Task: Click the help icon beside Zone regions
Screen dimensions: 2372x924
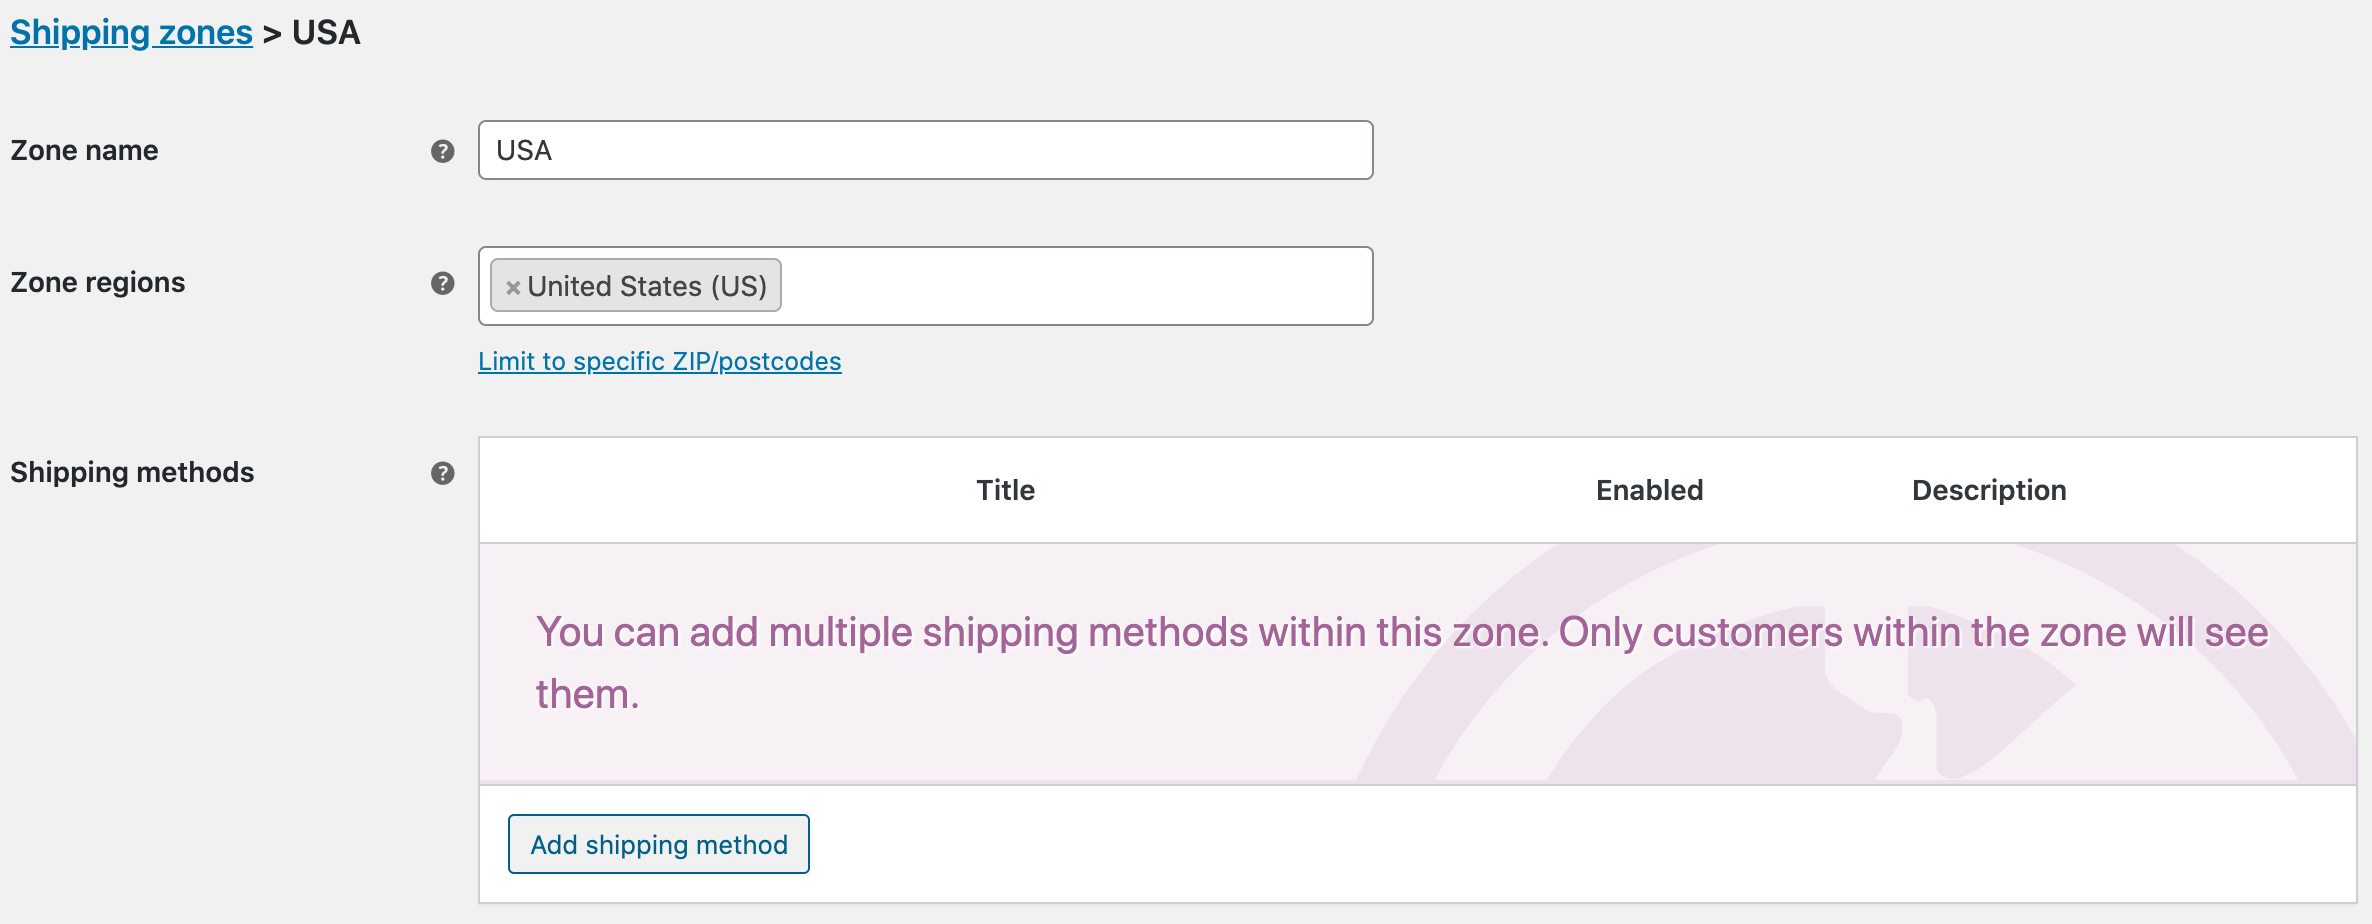Action: (x=443, y=283)
